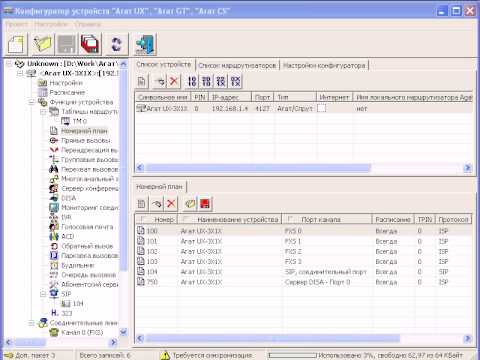Open Переадресация вызовов in tree
Viewport: 480px width, 360px height.
tap(89, 150)
